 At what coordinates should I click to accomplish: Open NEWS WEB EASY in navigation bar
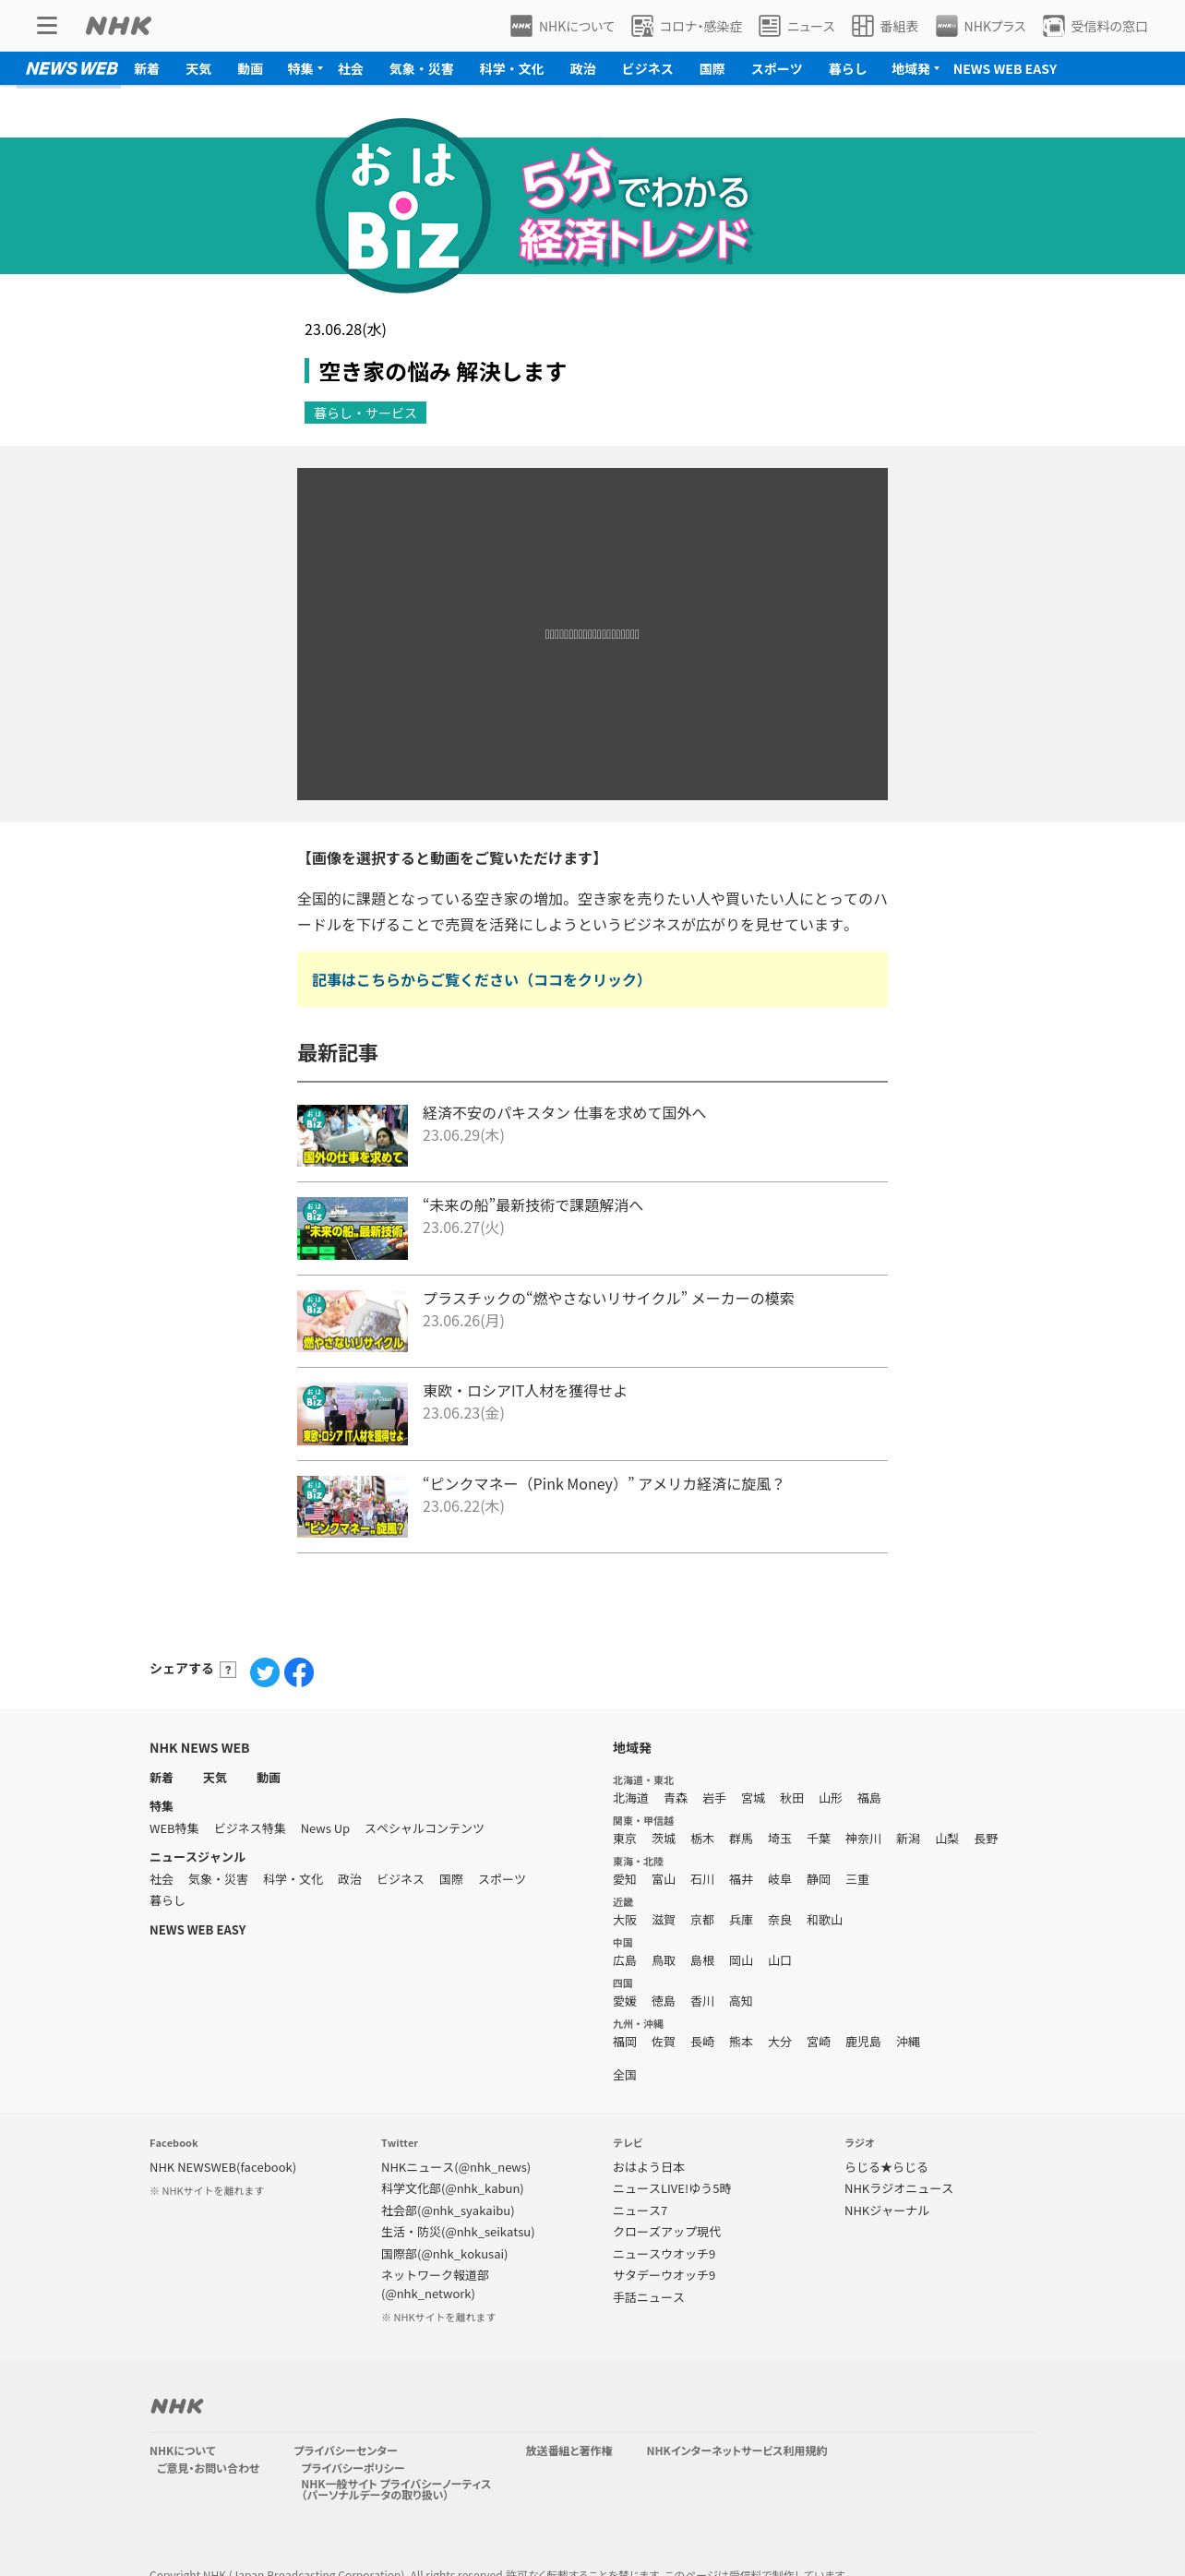point(1004,69)
